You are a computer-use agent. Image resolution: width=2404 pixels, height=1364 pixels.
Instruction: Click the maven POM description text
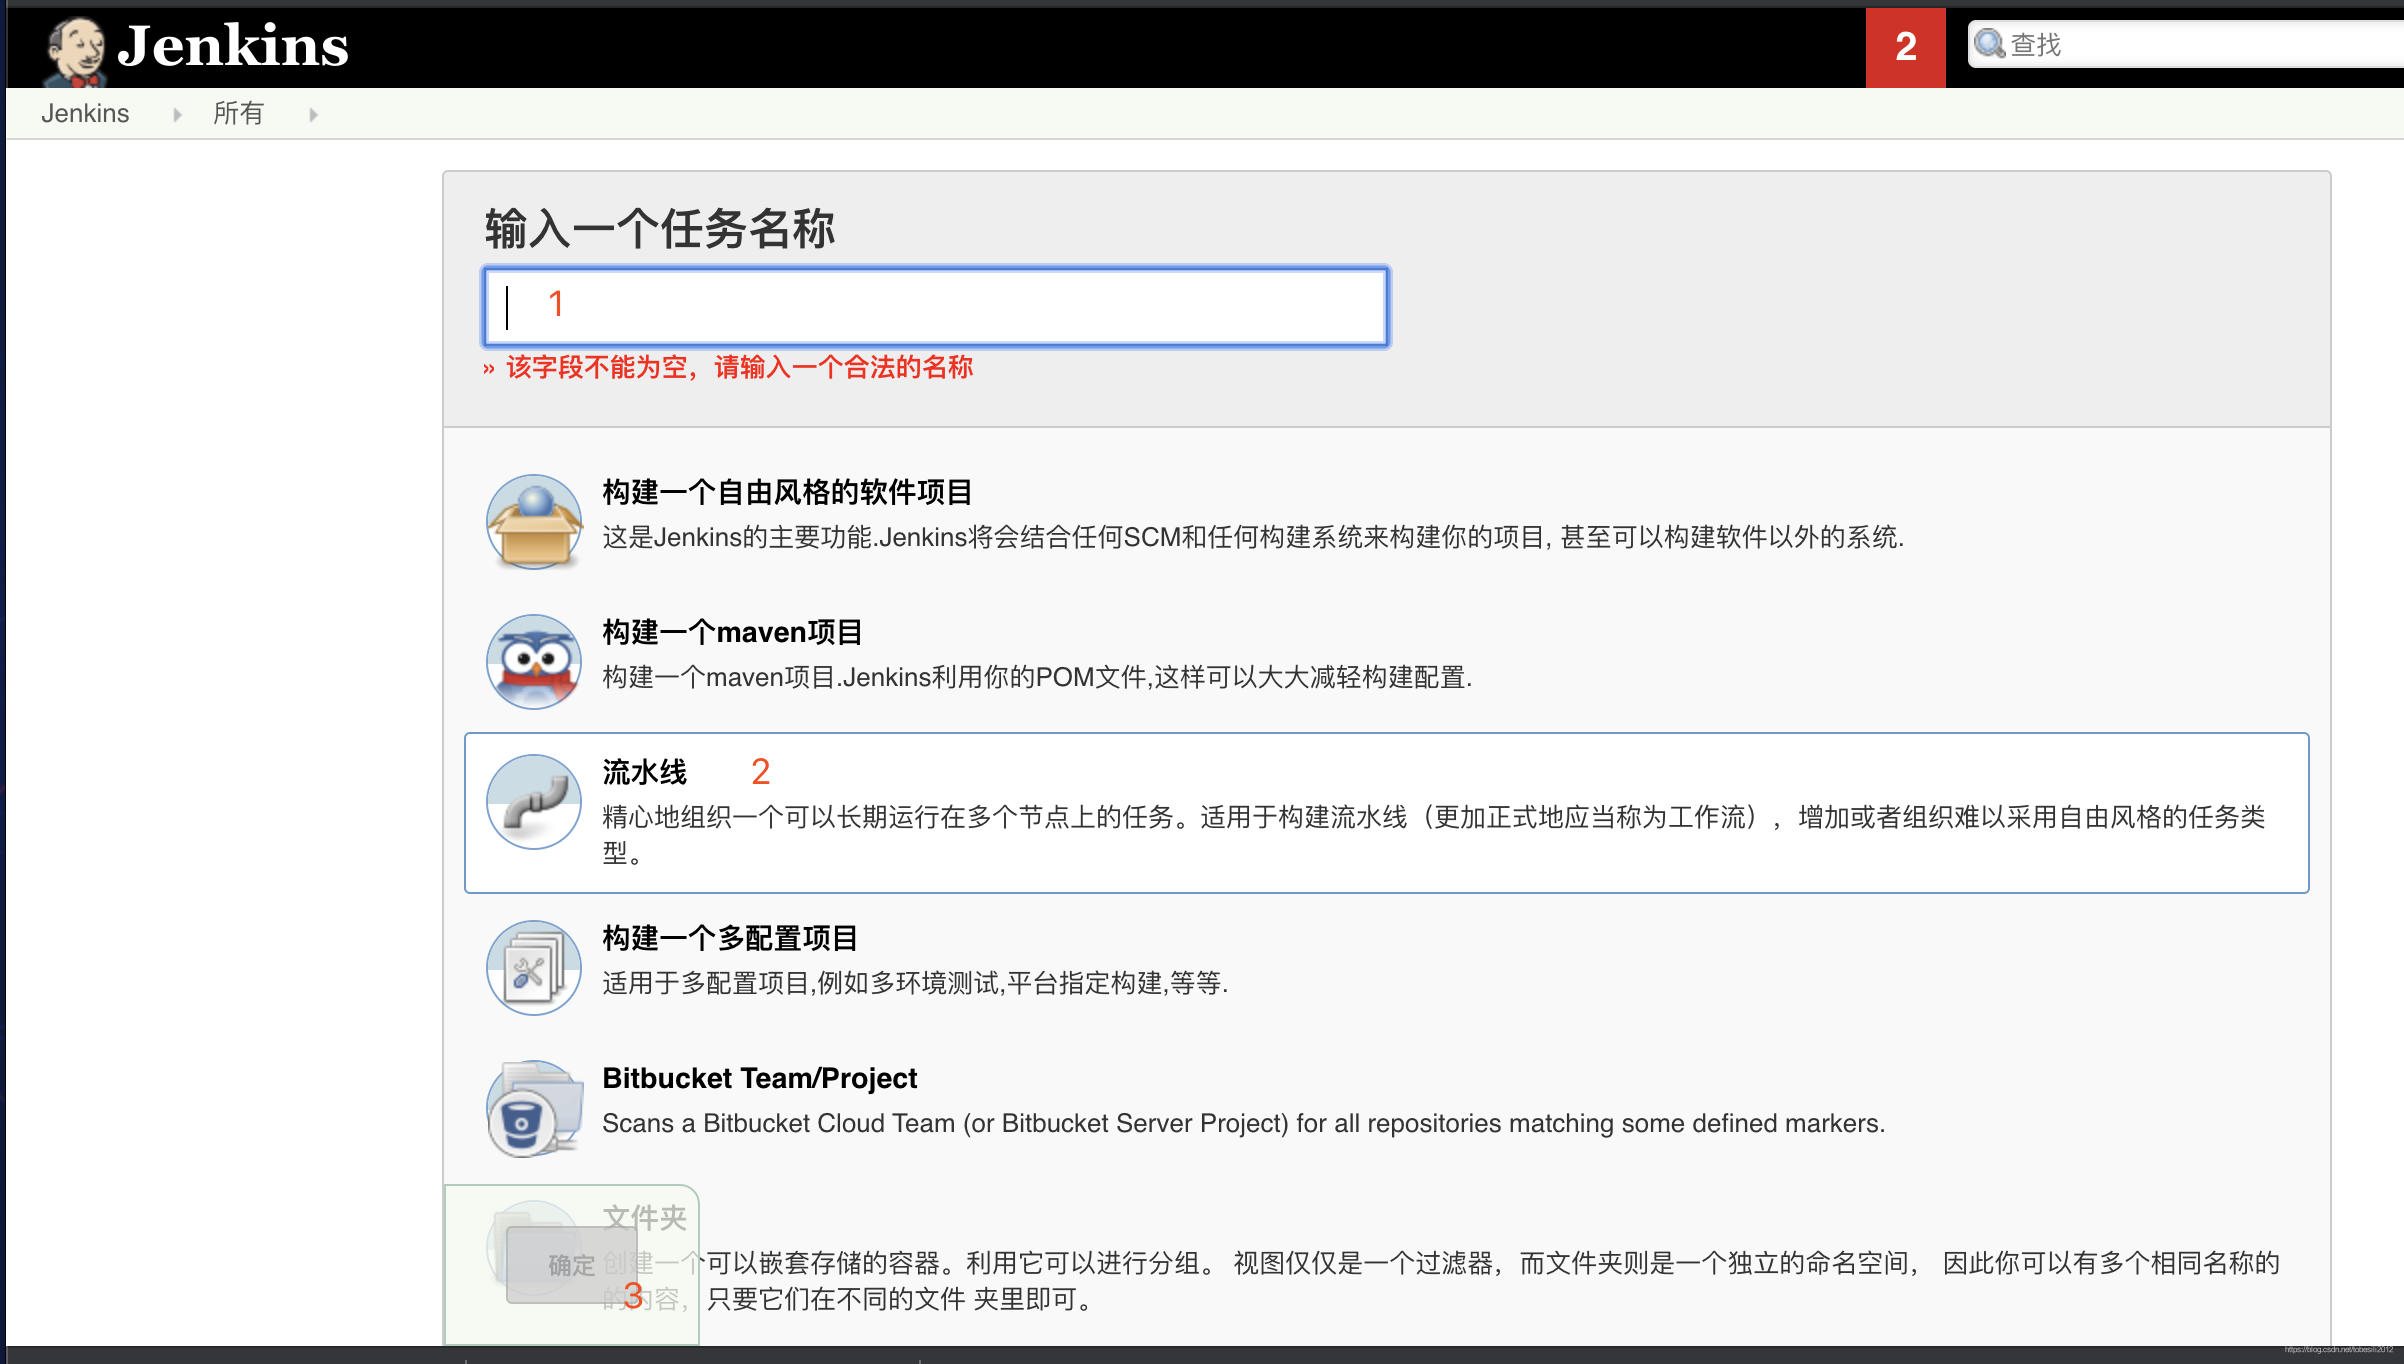[1037, 677]
